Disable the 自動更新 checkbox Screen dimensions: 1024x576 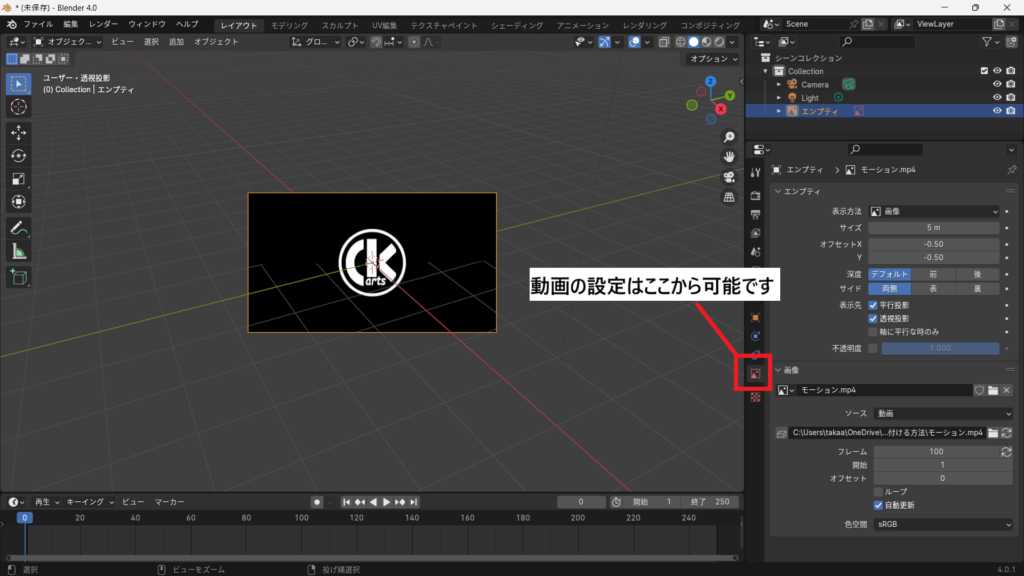point(879,505)
